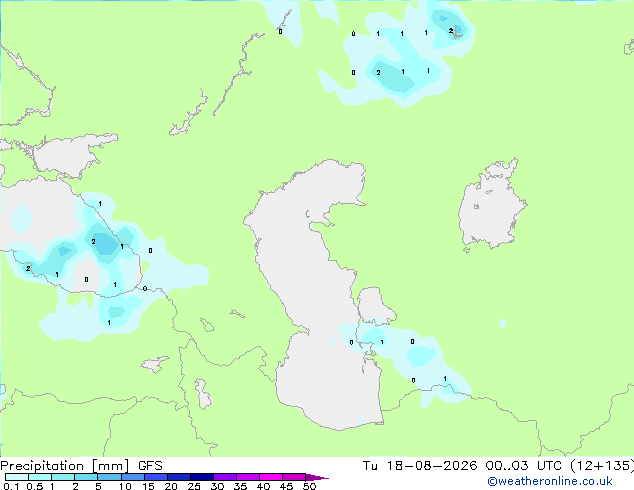Click the purple arrow tip after 50 on legend

317,477
